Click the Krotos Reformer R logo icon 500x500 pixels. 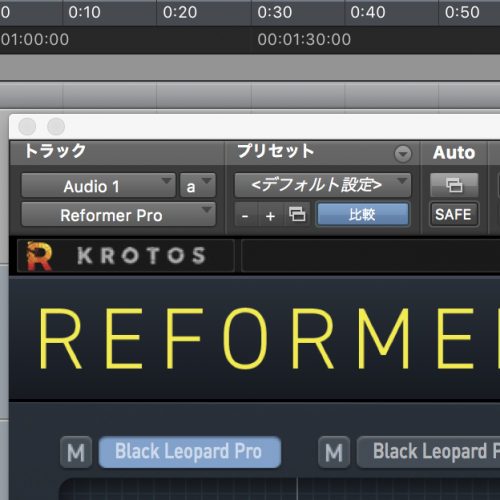[x=39, y=255]
